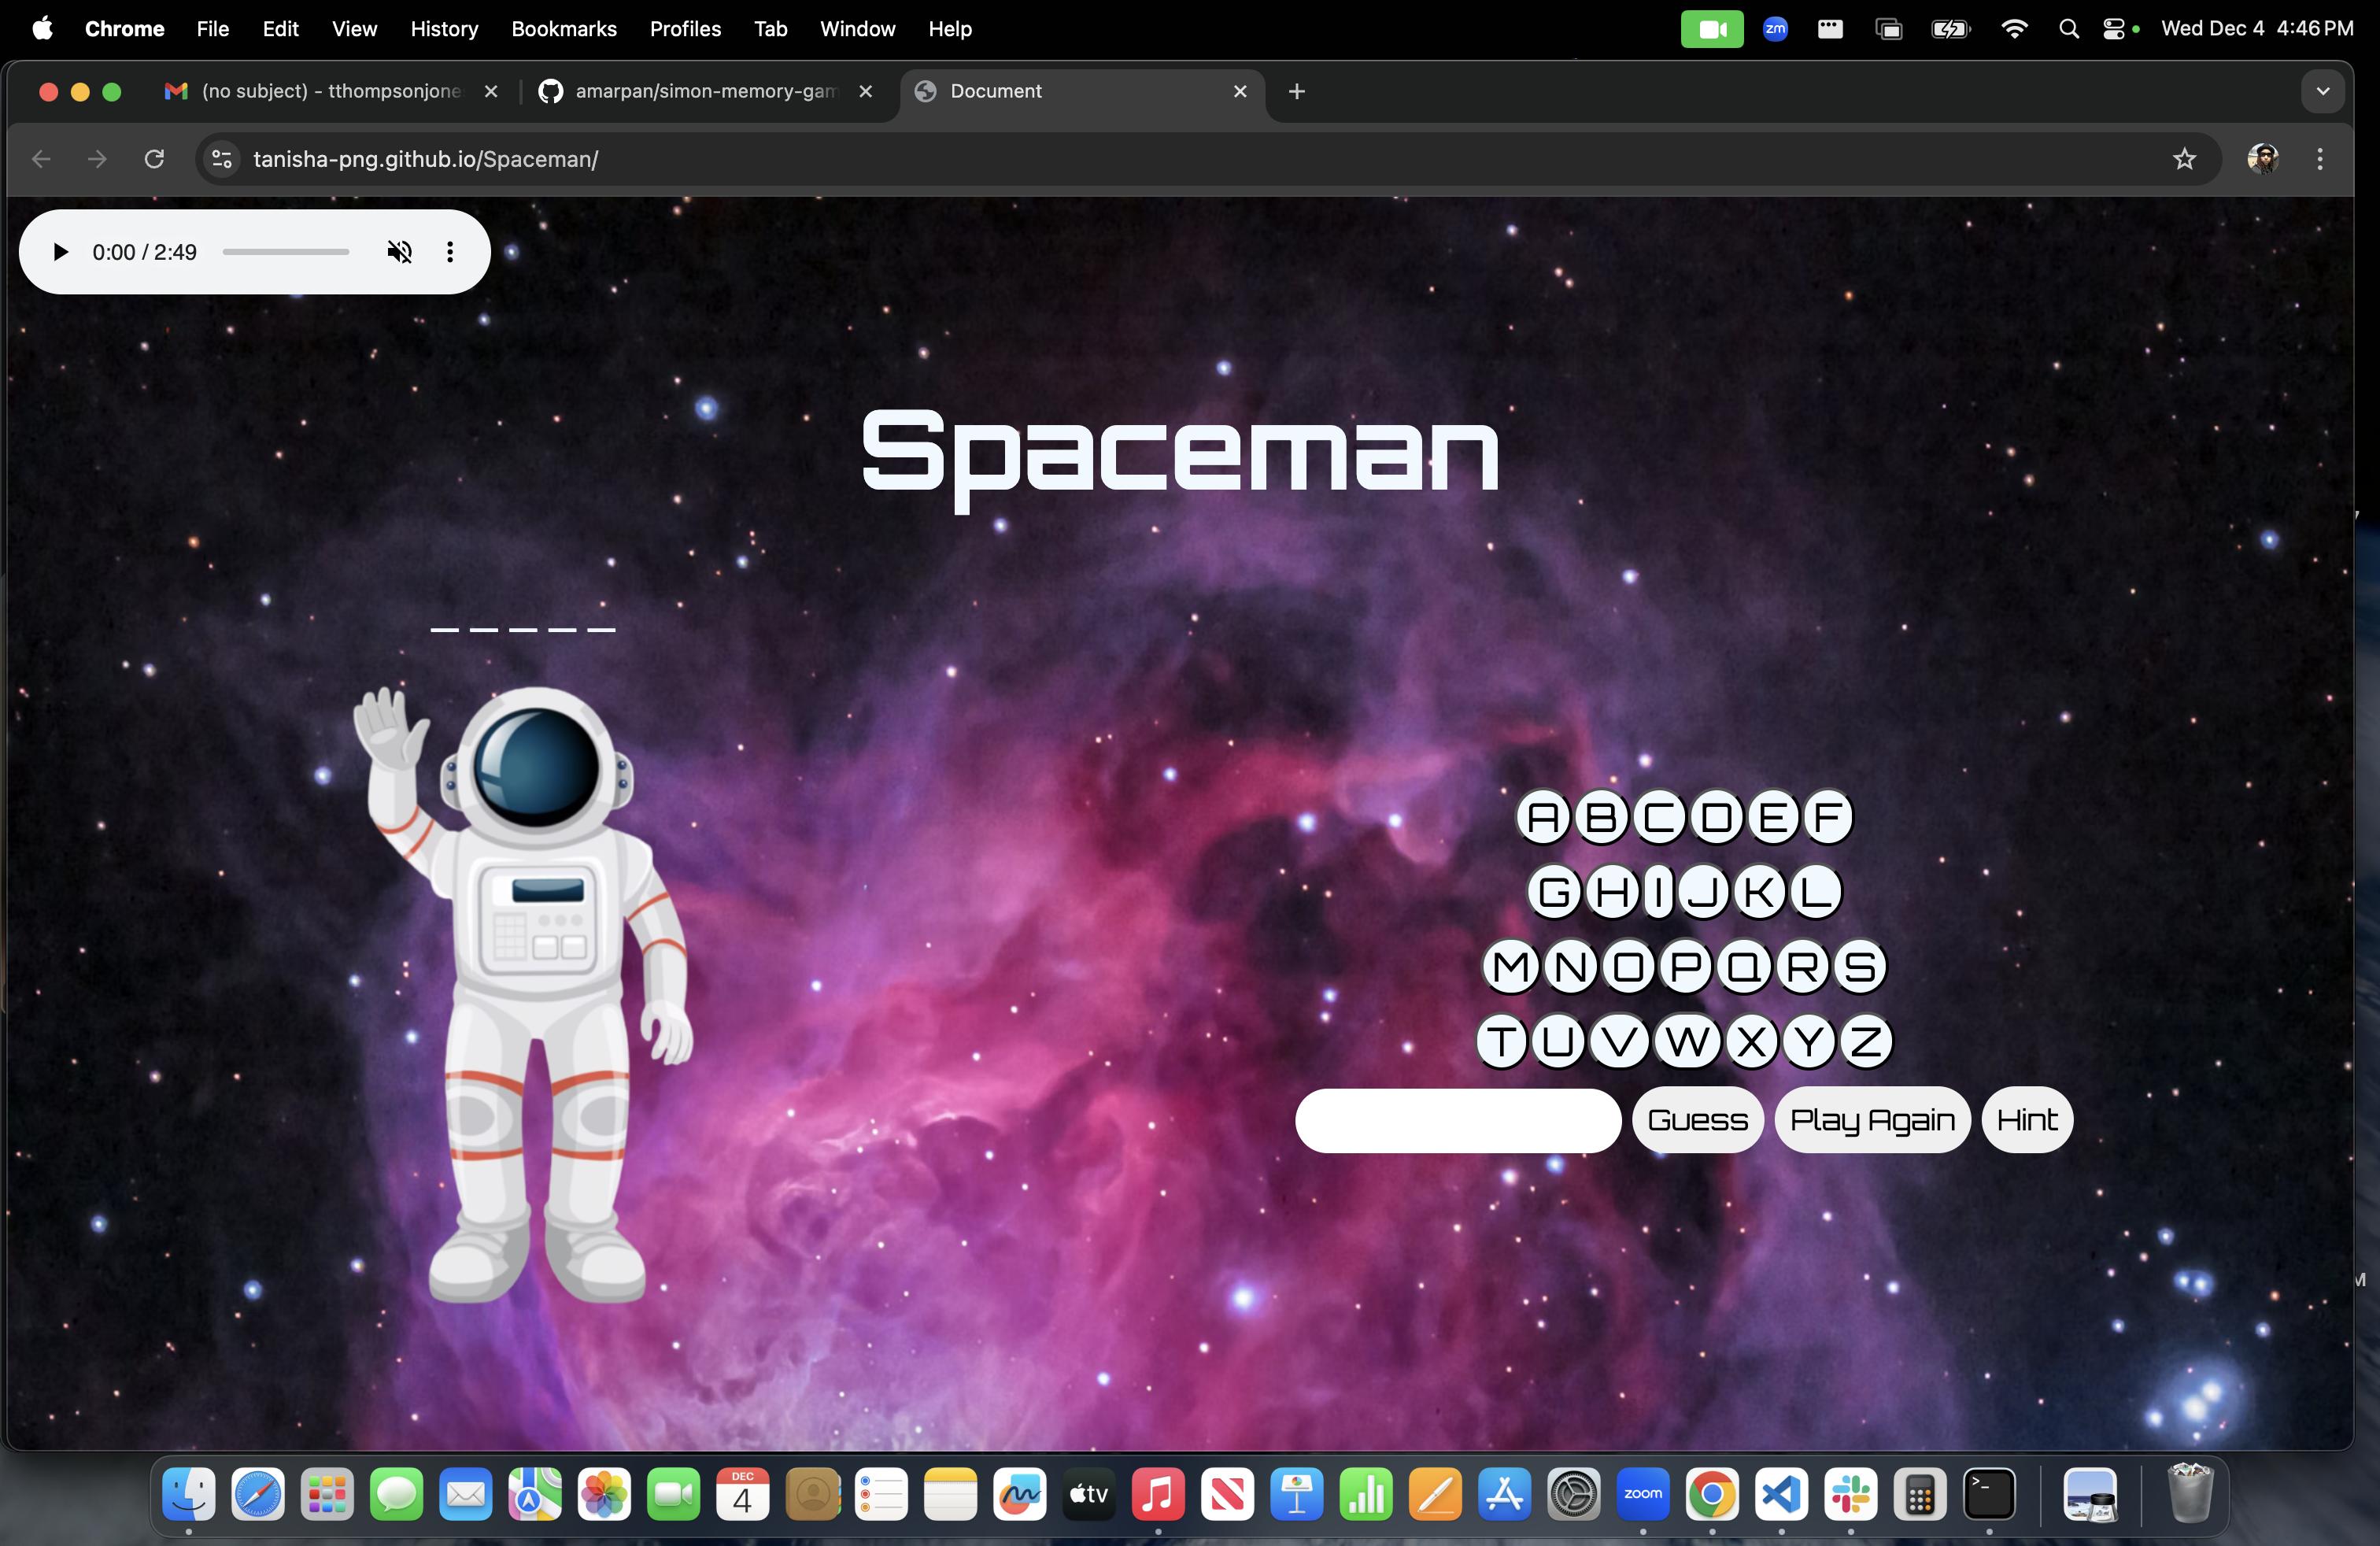
Task: Choose letter Q on the keyboard
Action: tap(1744, 967)
